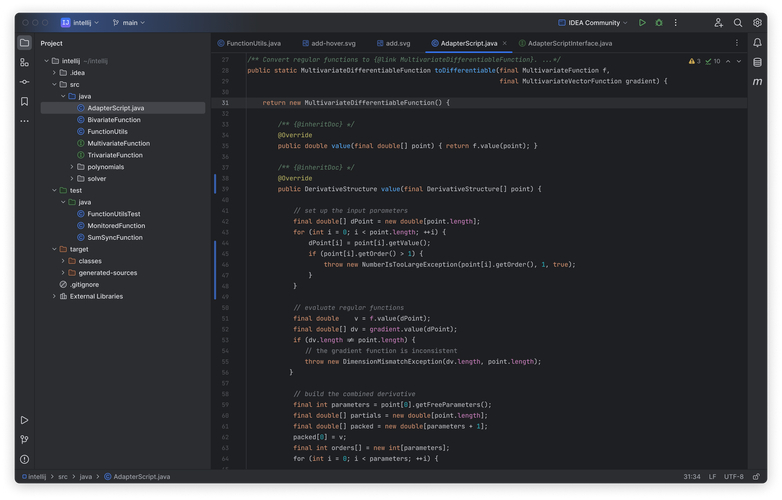The height and width of the screenshot is (500, 782).
Task: Collapse the intellij root folder
Action: coord(46,61)
